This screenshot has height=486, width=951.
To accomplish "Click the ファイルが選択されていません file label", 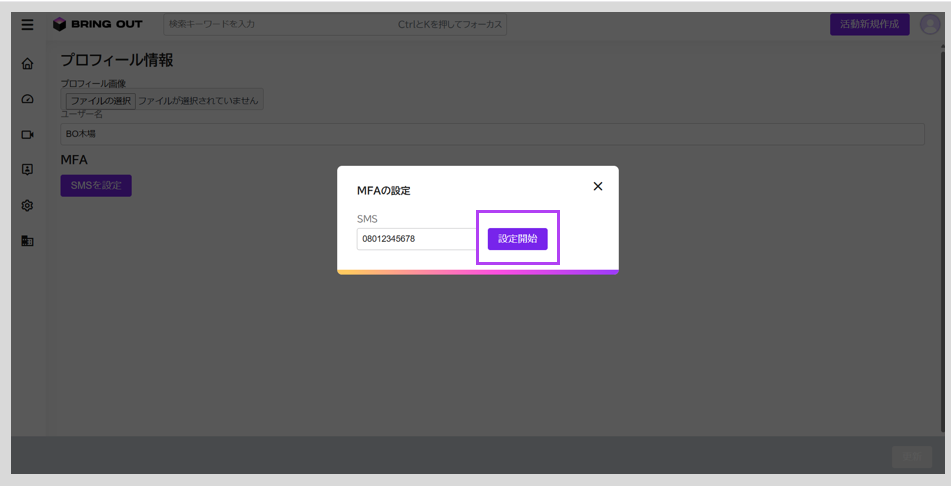I will (x=198, y=101).
